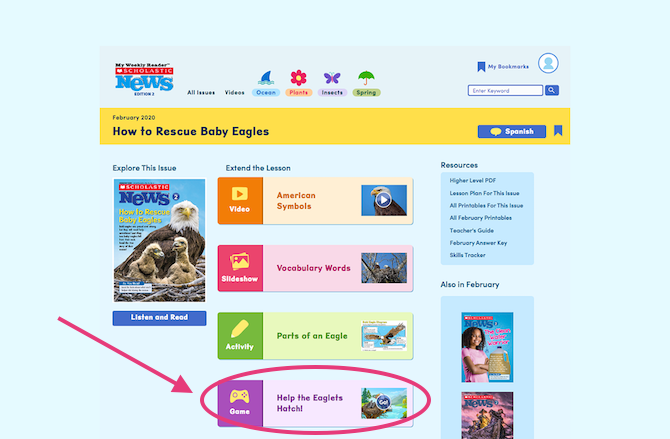
Task: Open the Vocabulary Words slideshow card
Action: [x=315, y=268]
